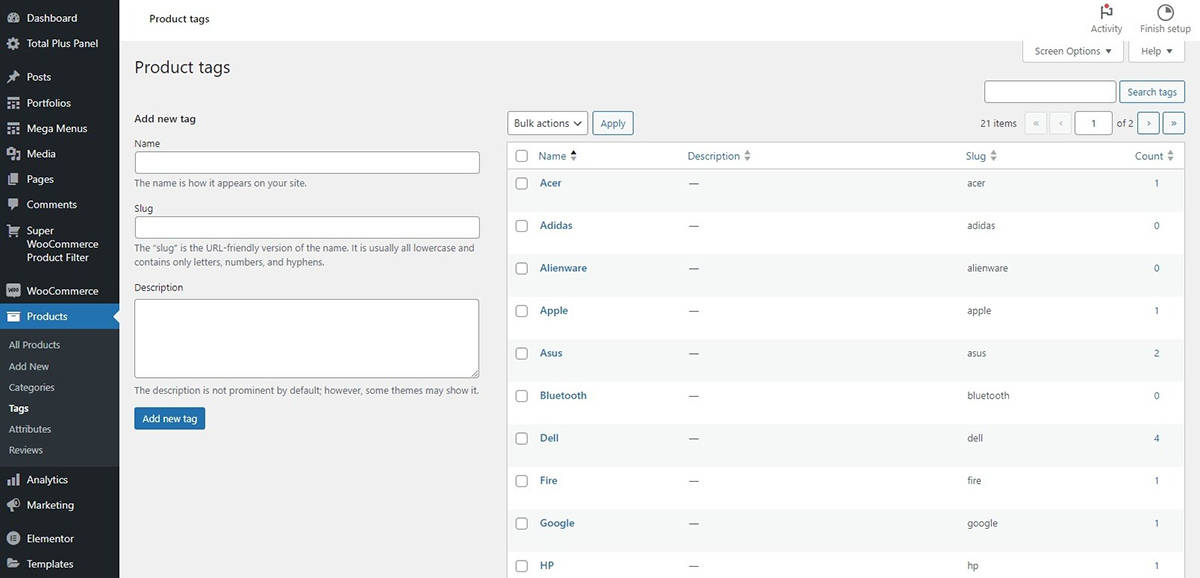Click the Templates folder icon
This screenshot has width=1200, height=578.
pyautogui.click(x=13, y=564)
